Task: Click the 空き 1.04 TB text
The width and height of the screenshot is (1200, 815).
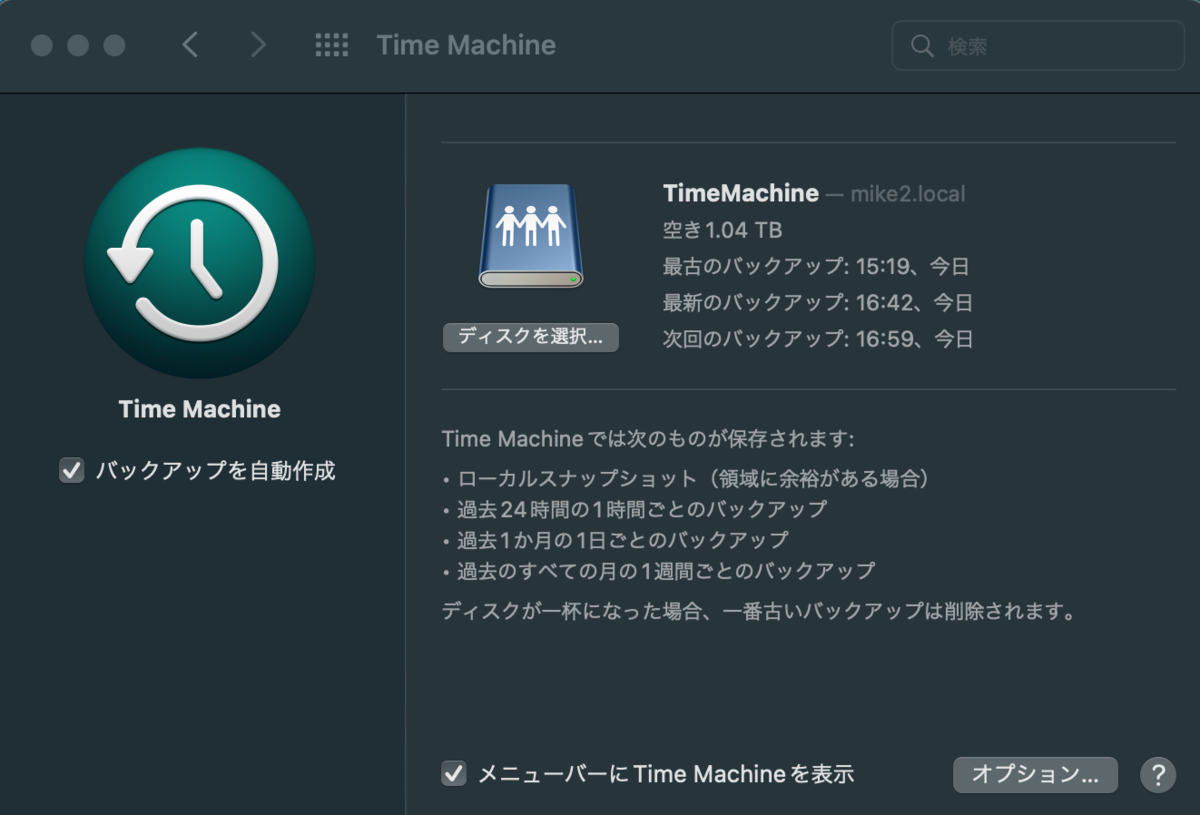Action: pyautogui.click(x=723, y=230)
